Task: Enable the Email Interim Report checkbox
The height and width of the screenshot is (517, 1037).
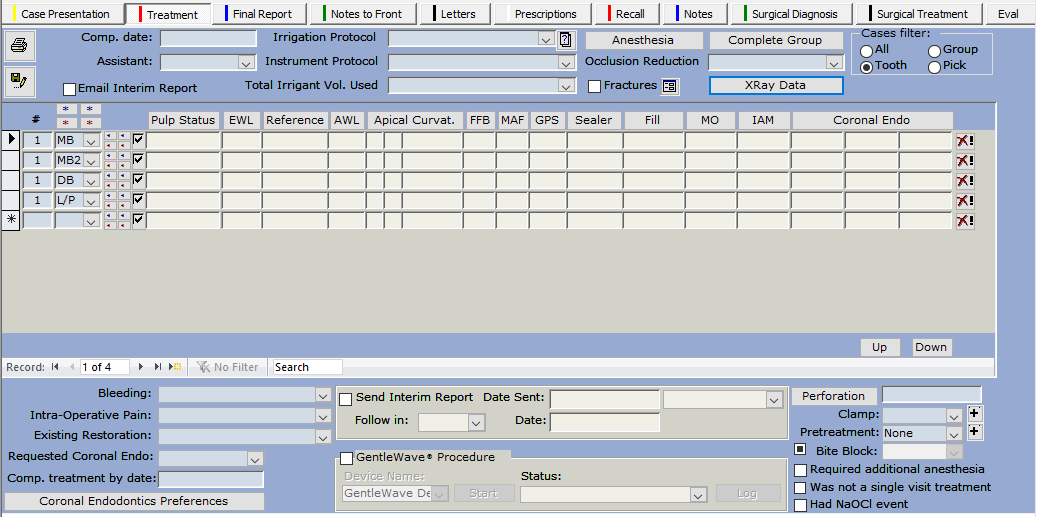Action: [x=70, y=89]
